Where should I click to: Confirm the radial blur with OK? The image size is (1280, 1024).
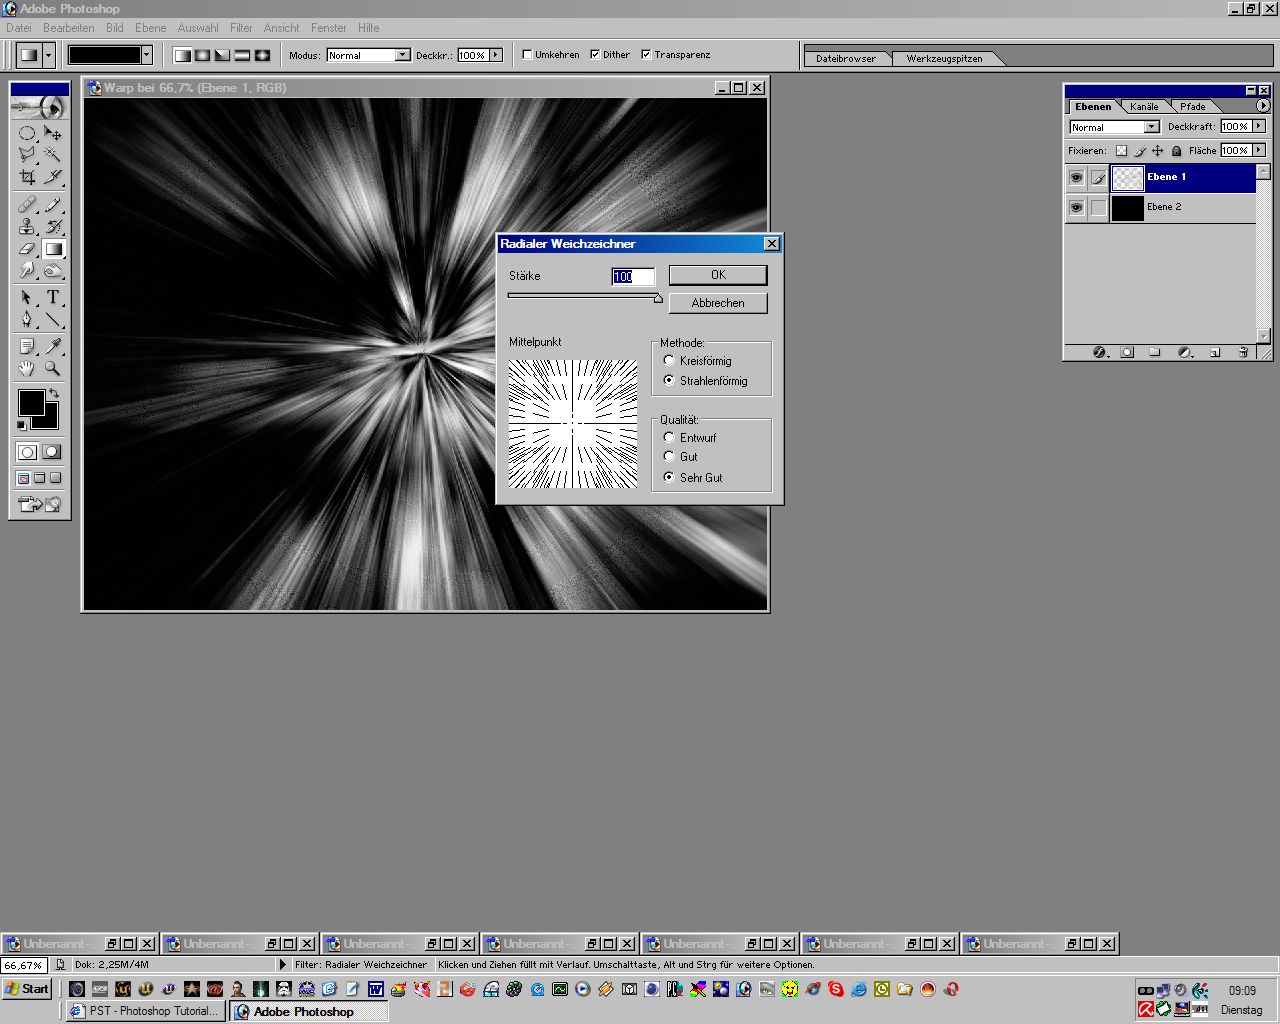718,275
